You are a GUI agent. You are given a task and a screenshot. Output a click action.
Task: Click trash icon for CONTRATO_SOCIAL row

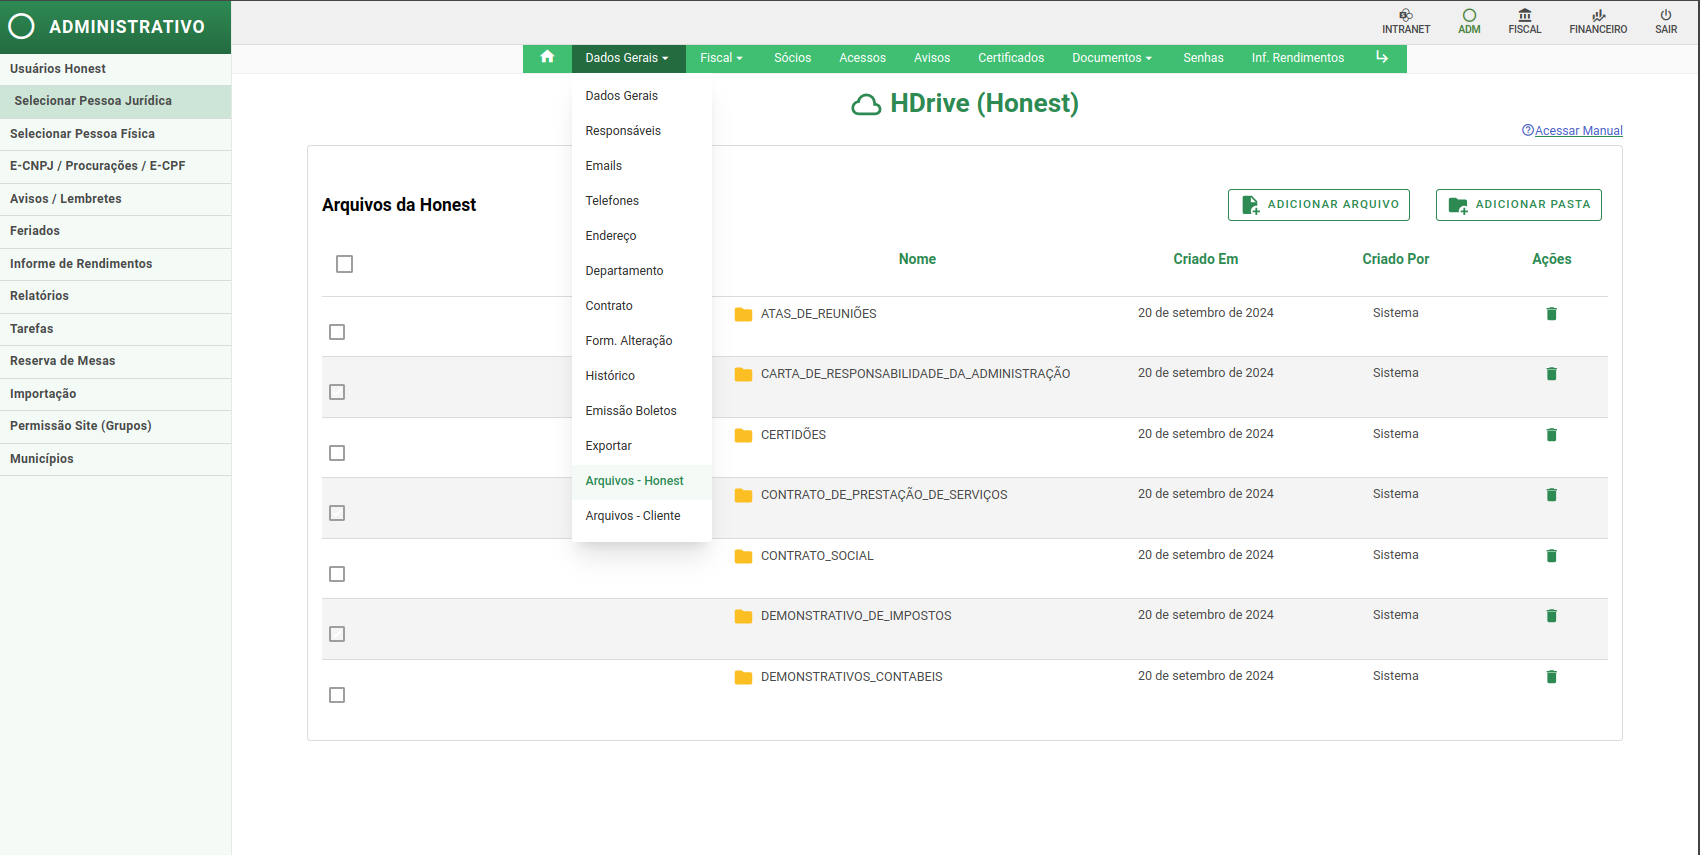point(1552,556)
